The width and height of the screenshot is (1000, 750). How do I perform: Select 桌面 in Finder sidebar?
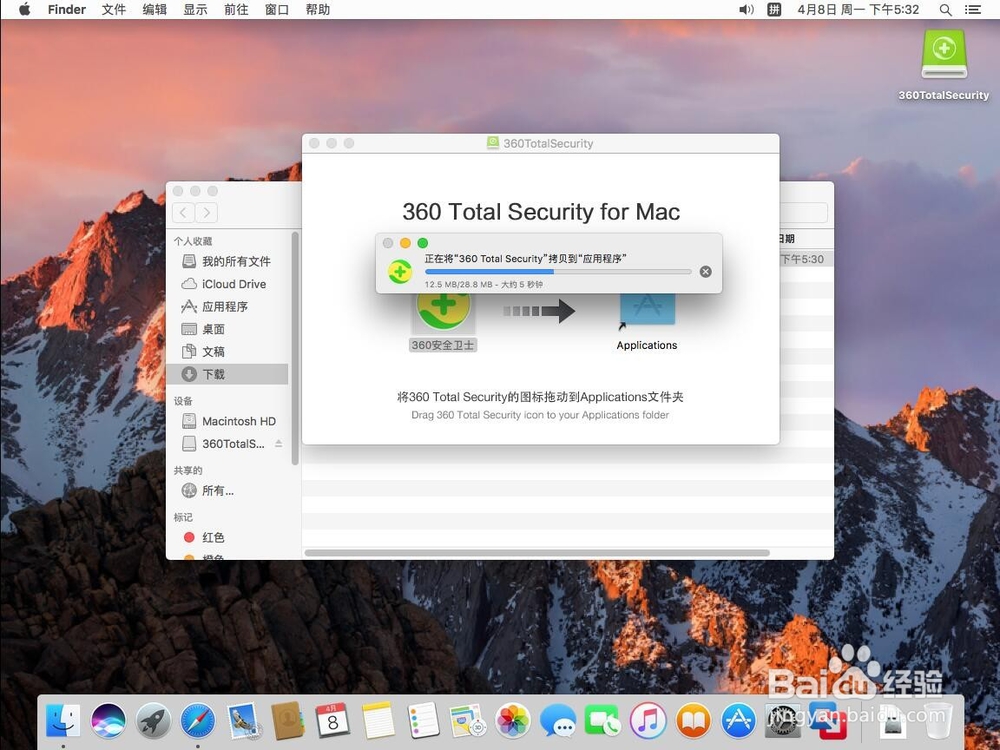tap(226, 329)
